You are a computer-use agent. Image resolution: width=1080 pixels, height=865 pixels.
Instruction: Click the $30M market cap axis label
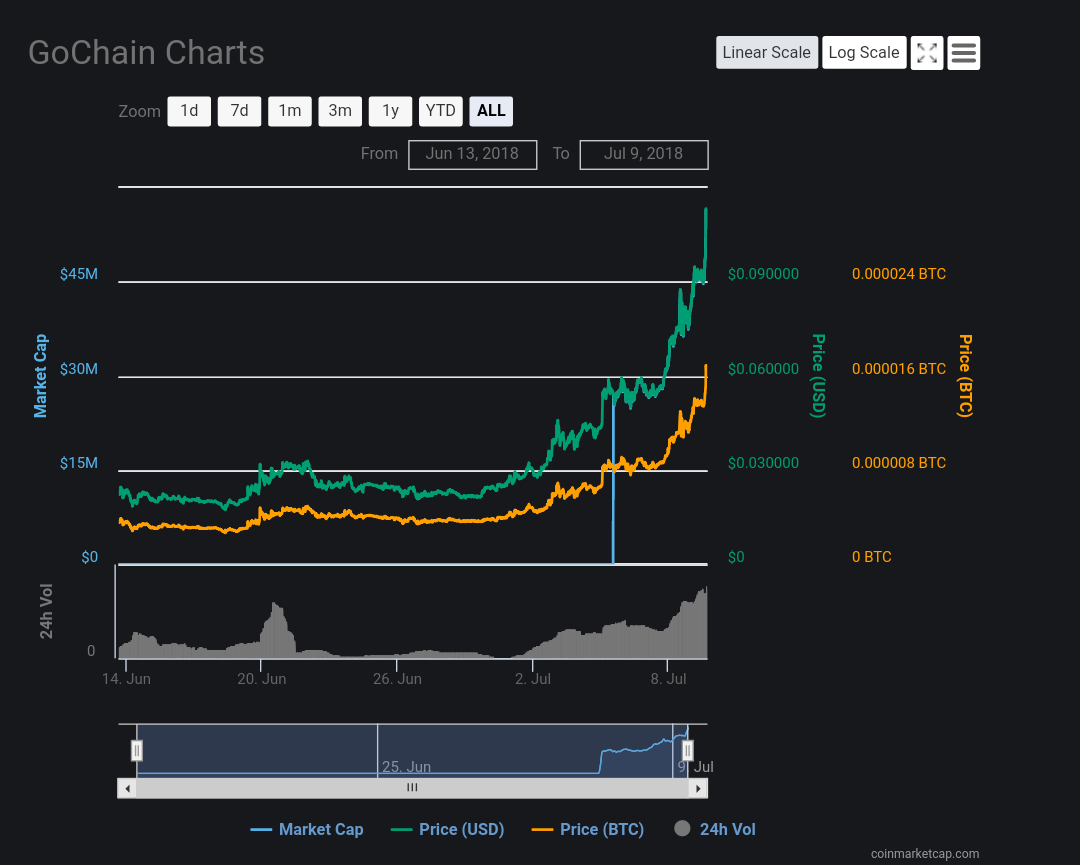pyautogui.click(x=79, y=369)
